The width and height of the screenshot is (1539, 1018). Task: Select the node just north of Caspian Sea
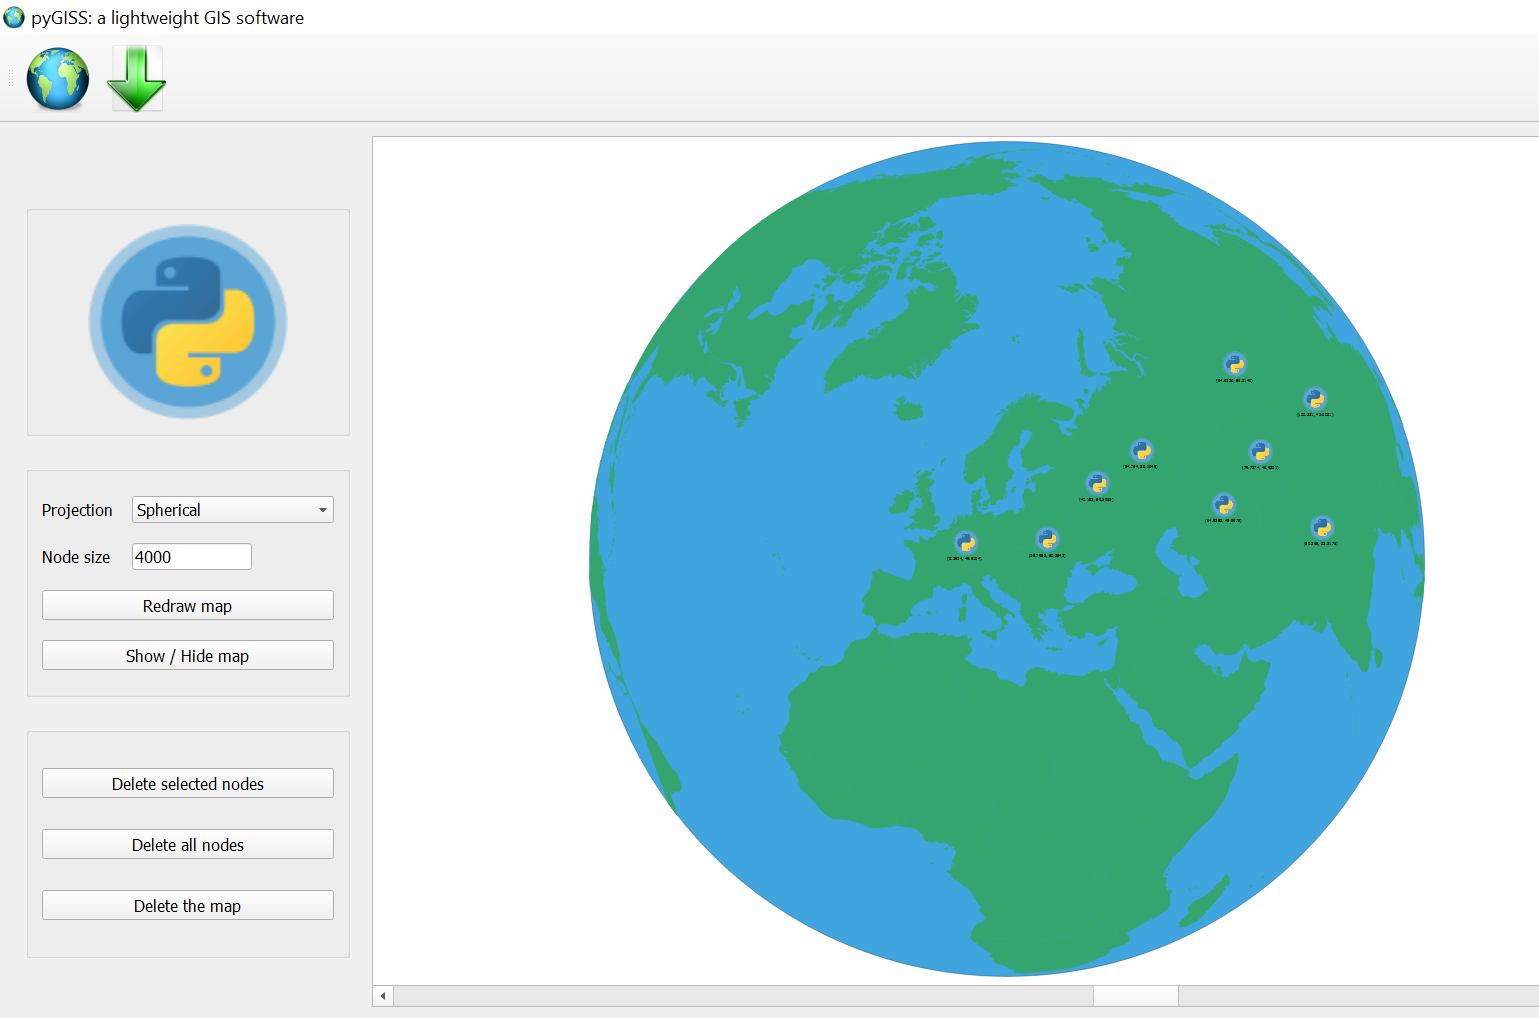pos(1223,504)
